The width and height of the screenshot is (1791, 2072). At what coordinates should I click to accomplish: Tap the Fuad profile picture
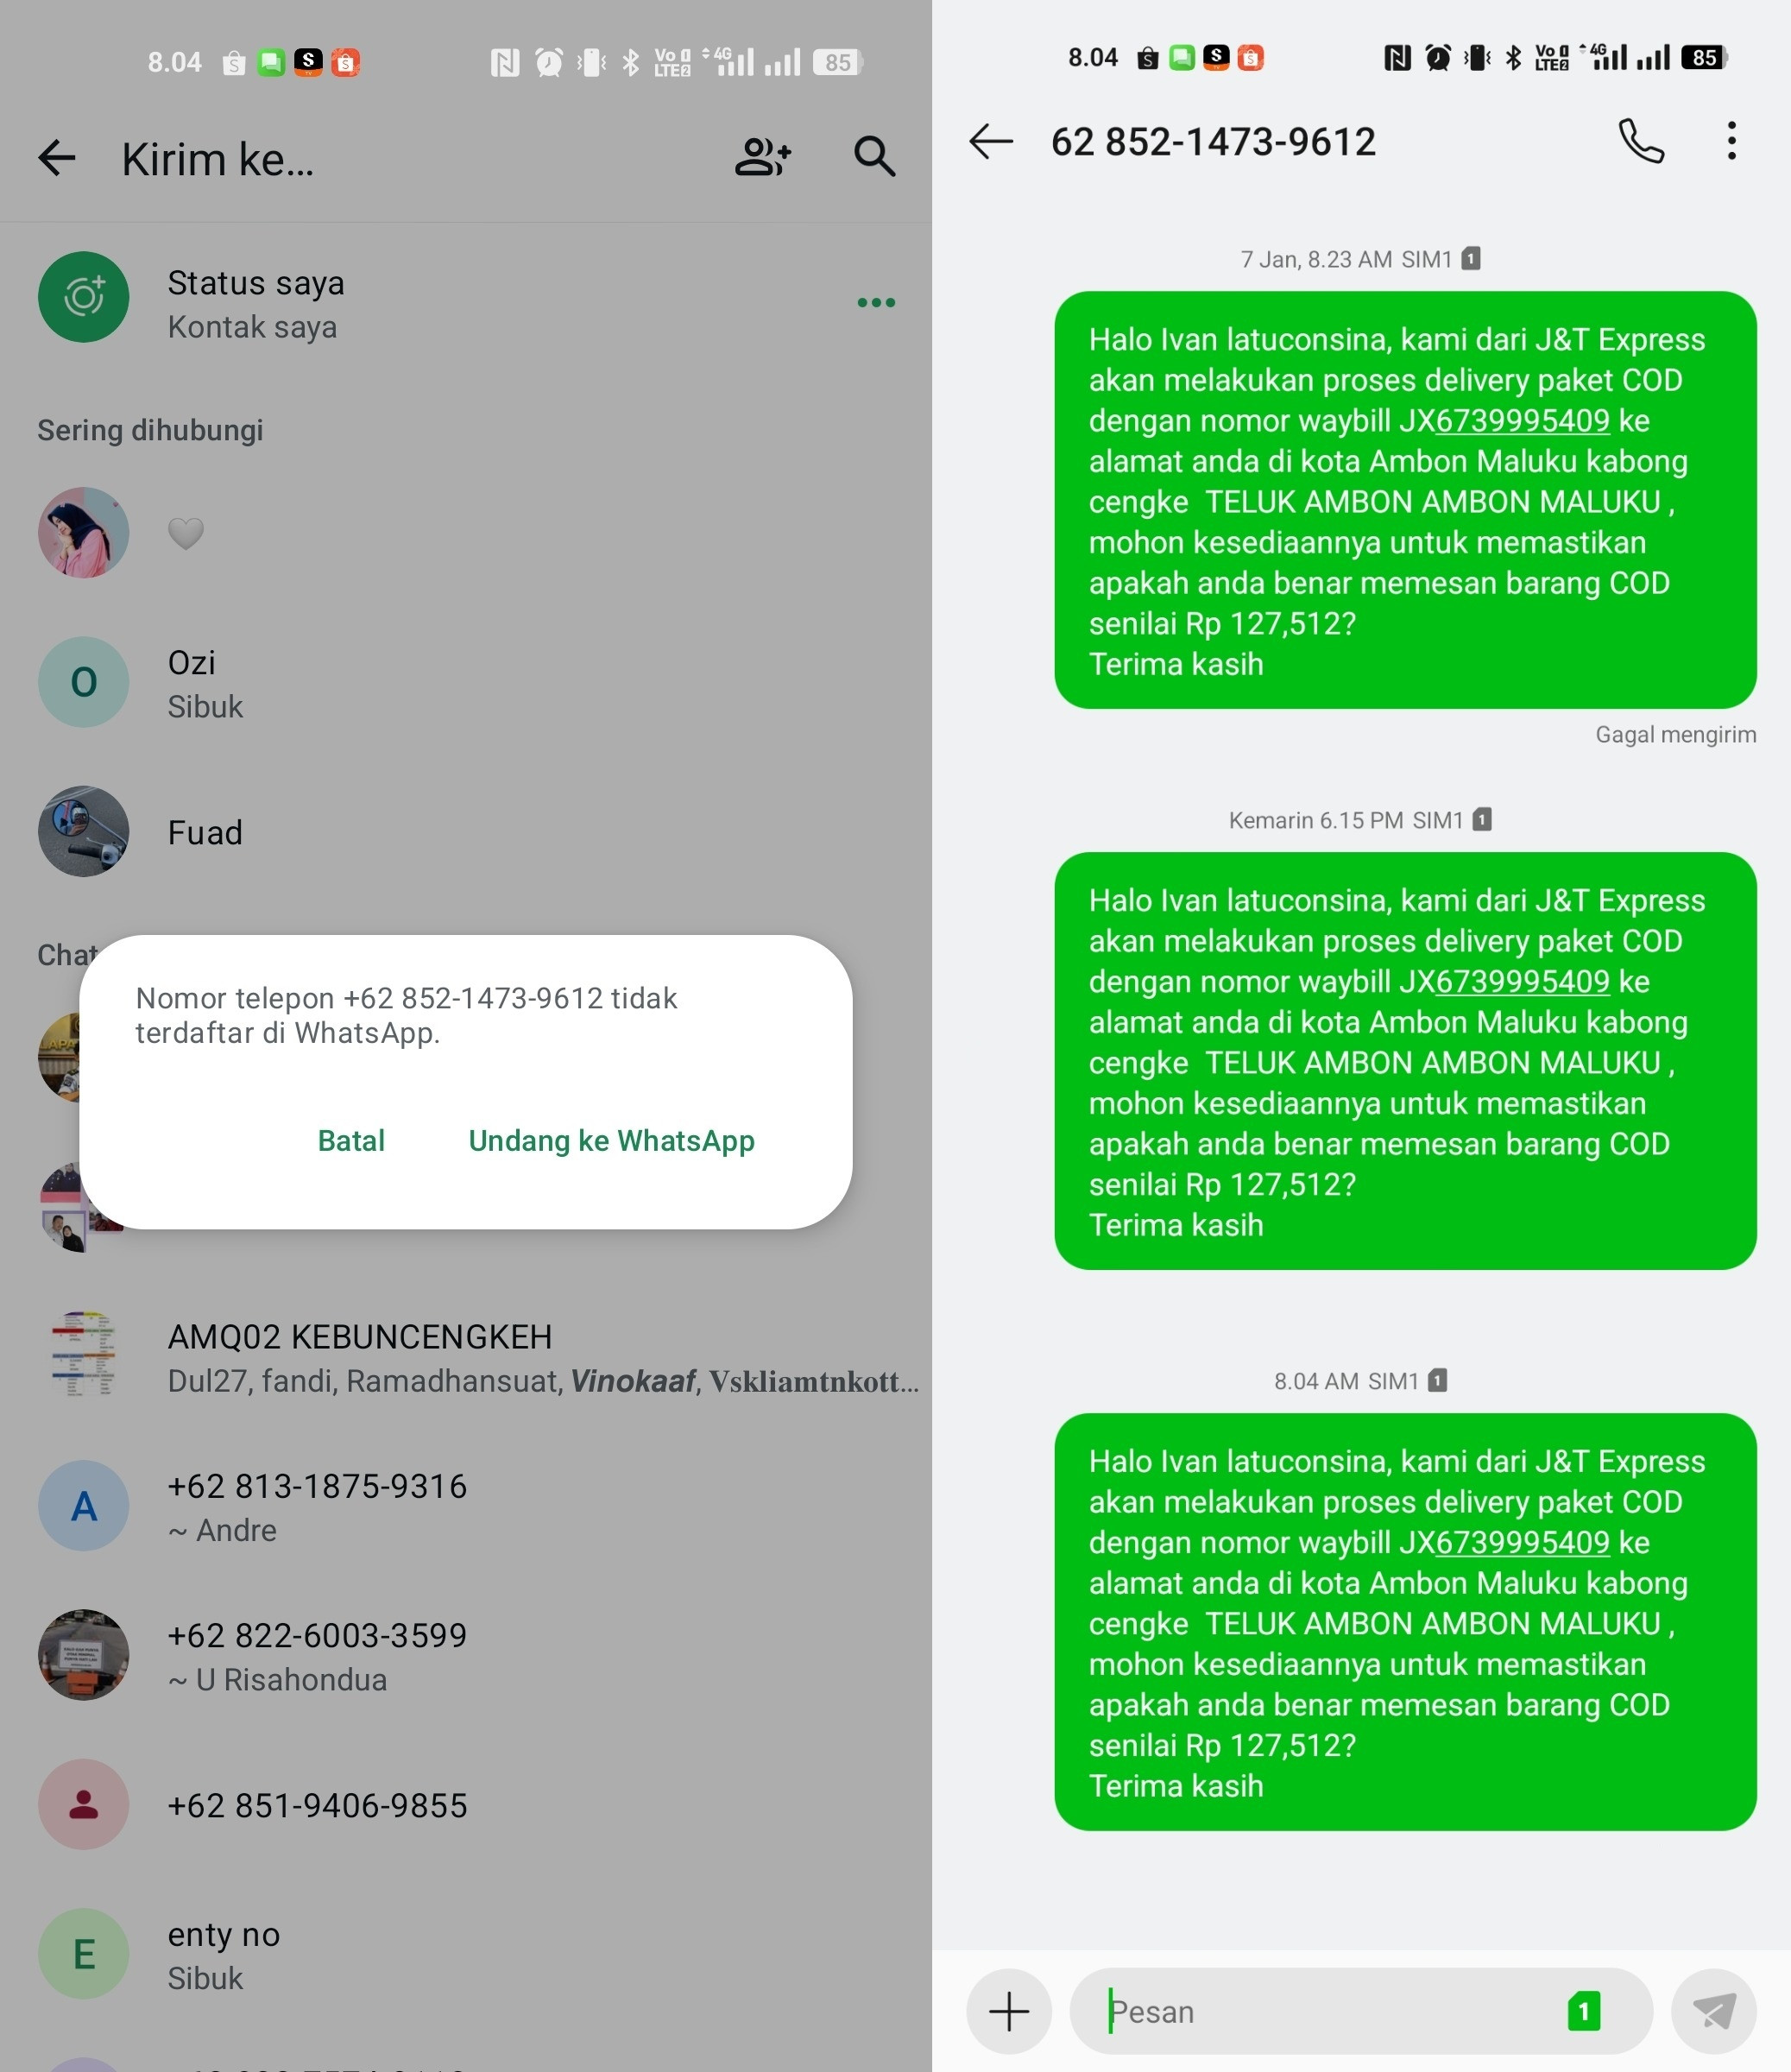84,832
